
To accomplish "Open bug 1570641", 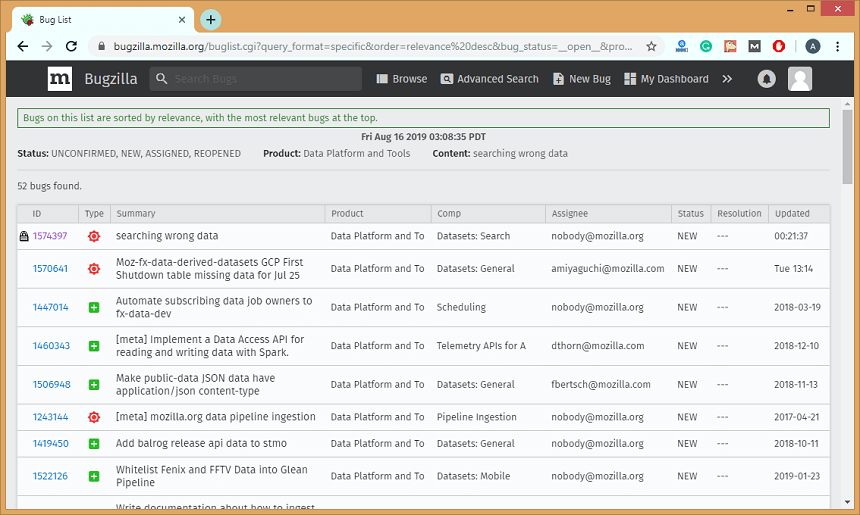I will 50,269.
